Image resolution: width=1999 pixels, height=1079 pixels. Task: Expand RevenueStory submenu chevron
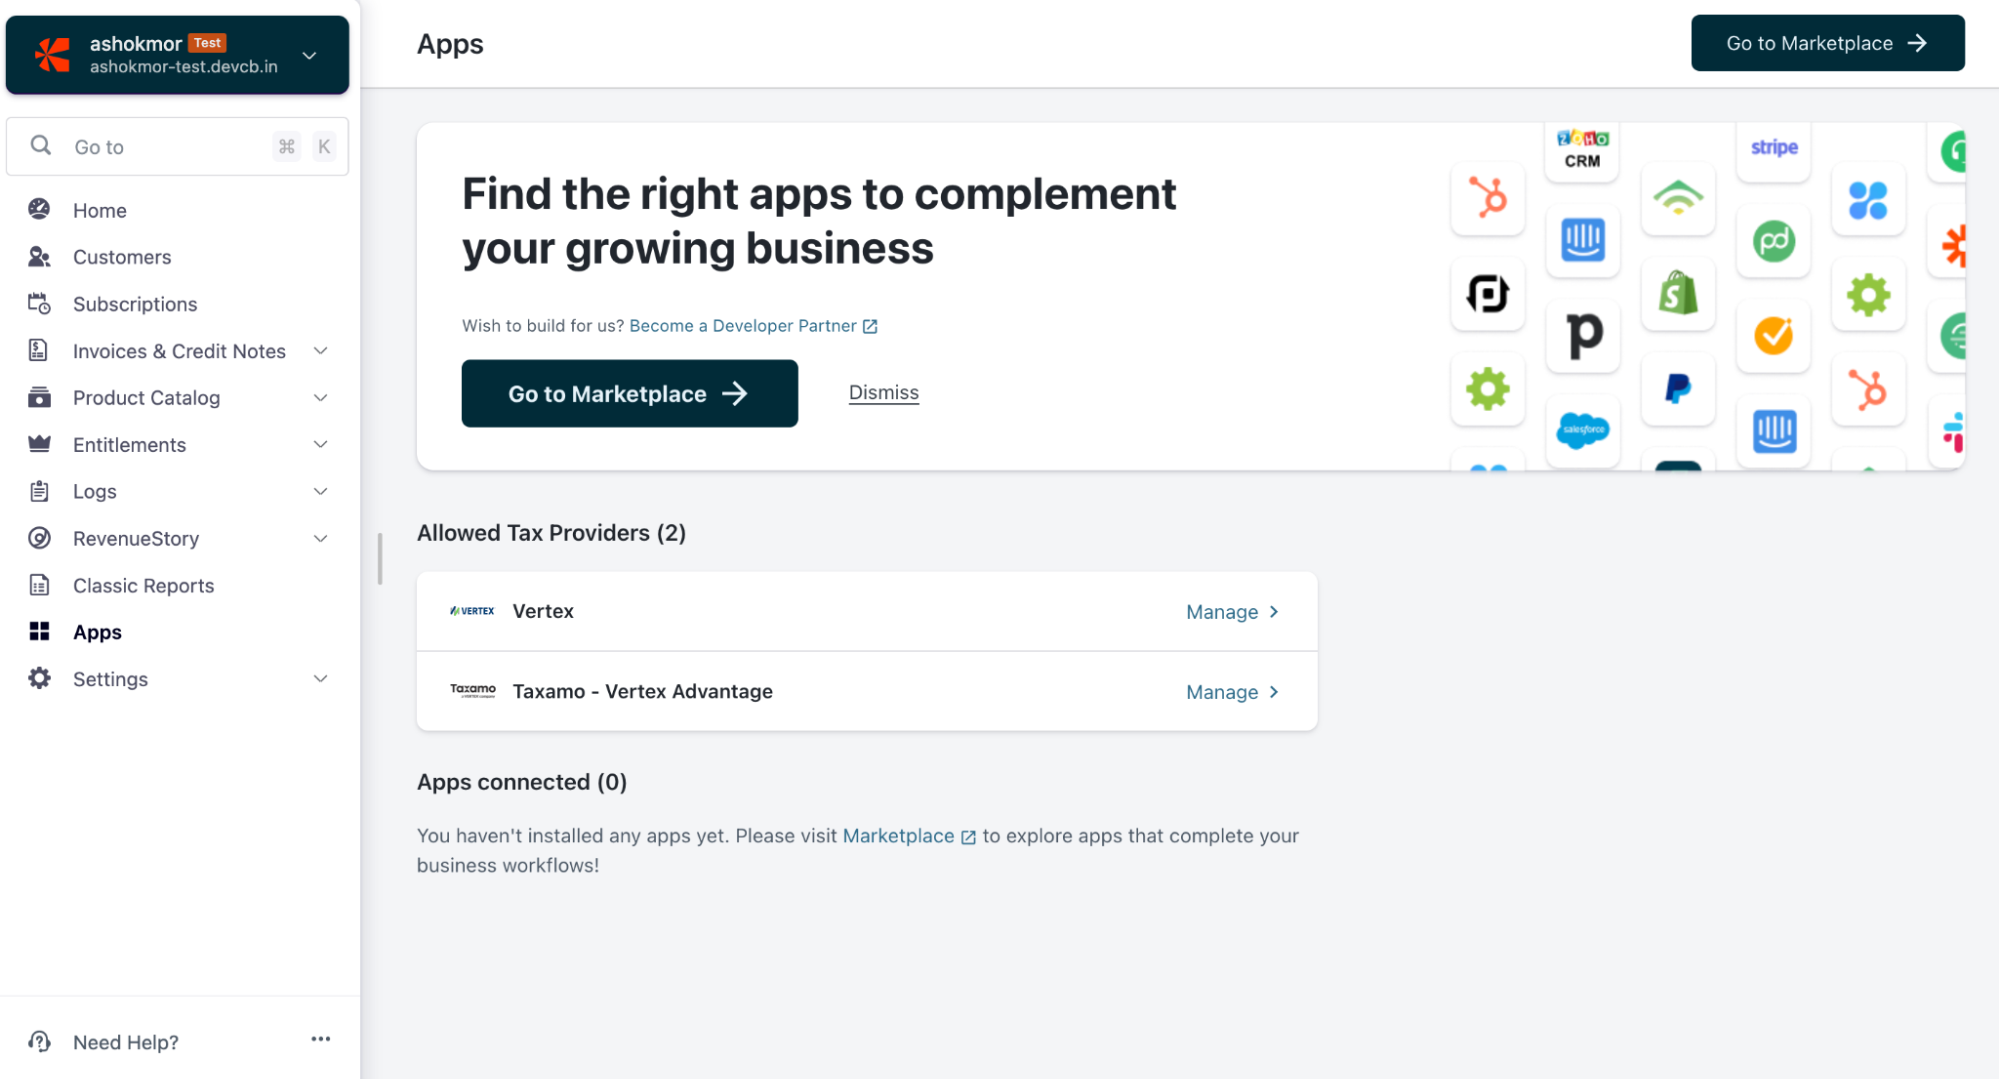tap(320, 538)
